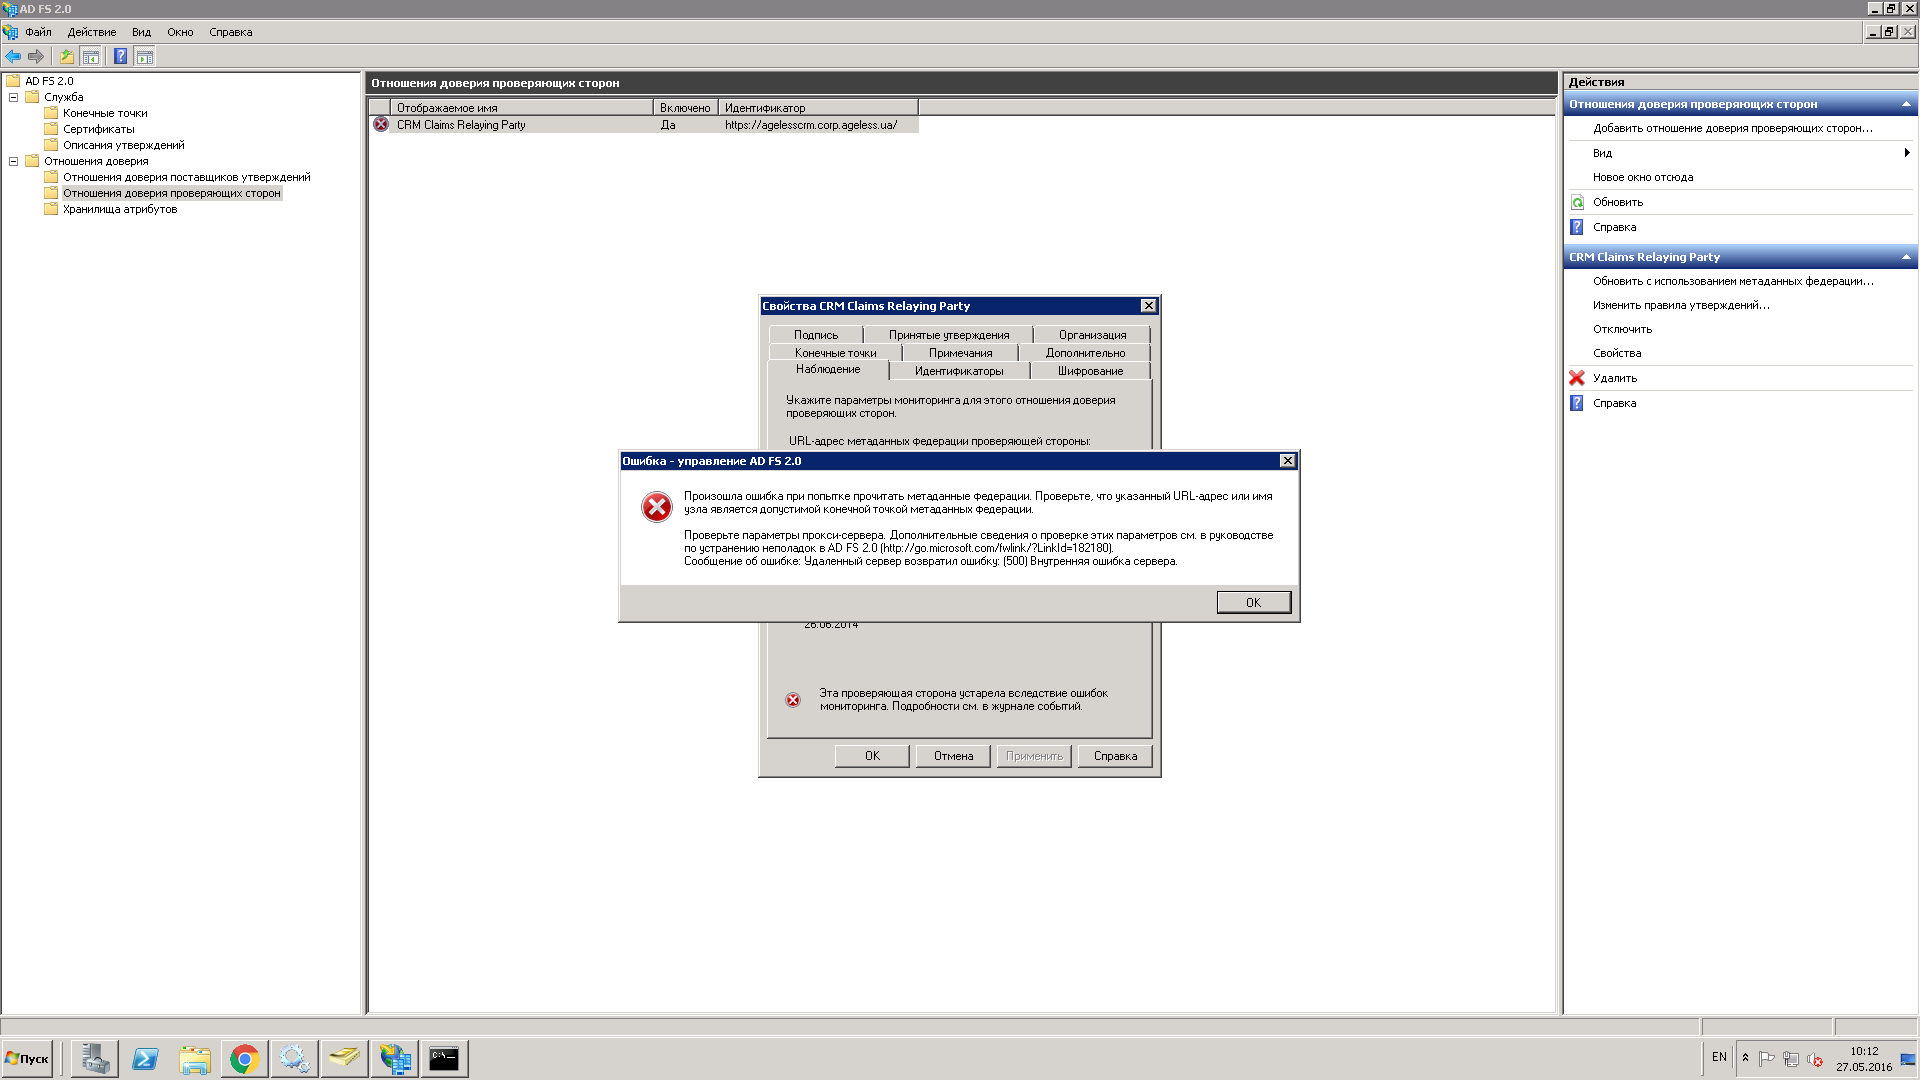Click the green Обновить refresh action icon
The width and height of the screenshot is (1920, 1080).
1577,202
